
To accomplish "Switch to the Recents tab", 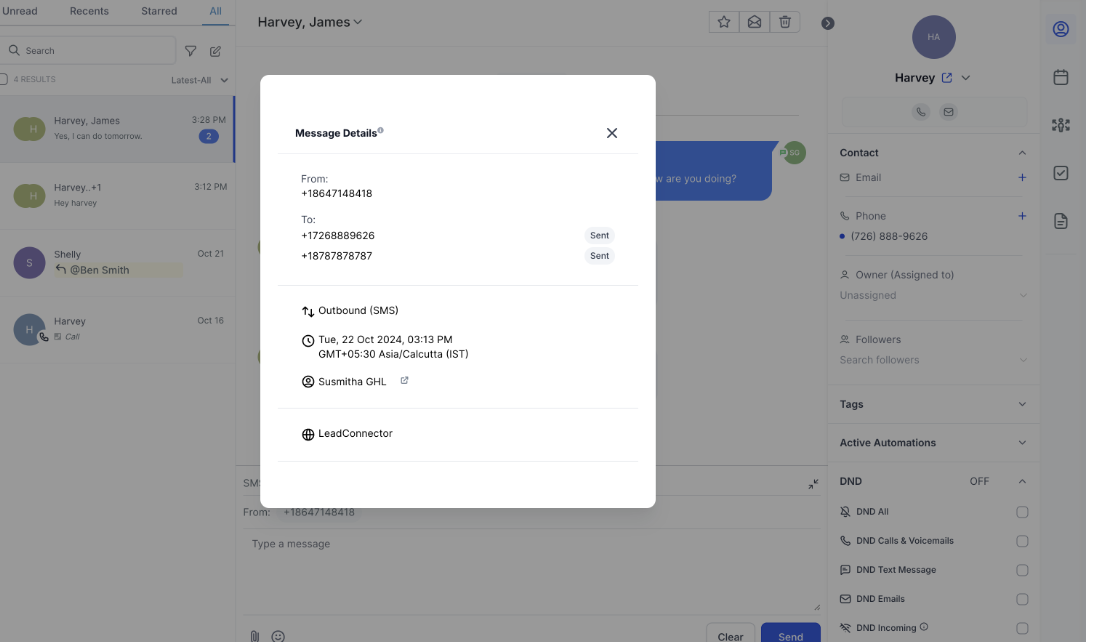I will (89, 11).
